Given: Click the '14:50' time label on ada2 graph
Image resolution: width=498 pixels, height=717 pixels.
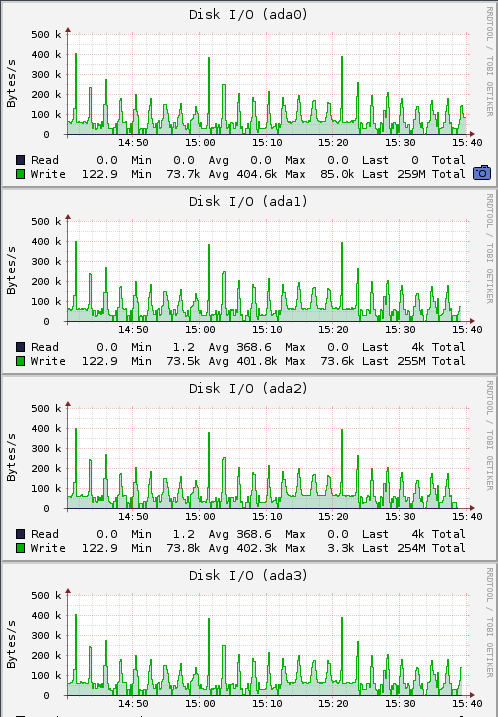Looking at the screenshot, I should coord(133,517).
